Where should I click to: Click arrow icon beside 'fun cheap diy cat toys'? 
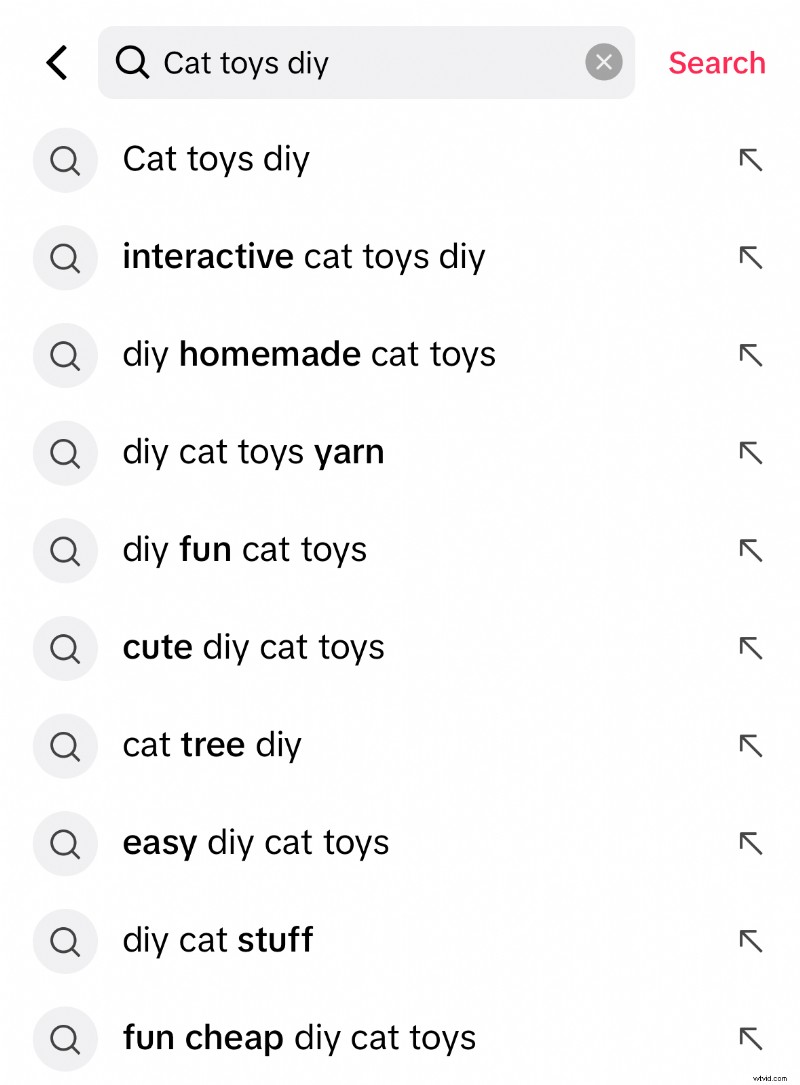click(750, 1038)
